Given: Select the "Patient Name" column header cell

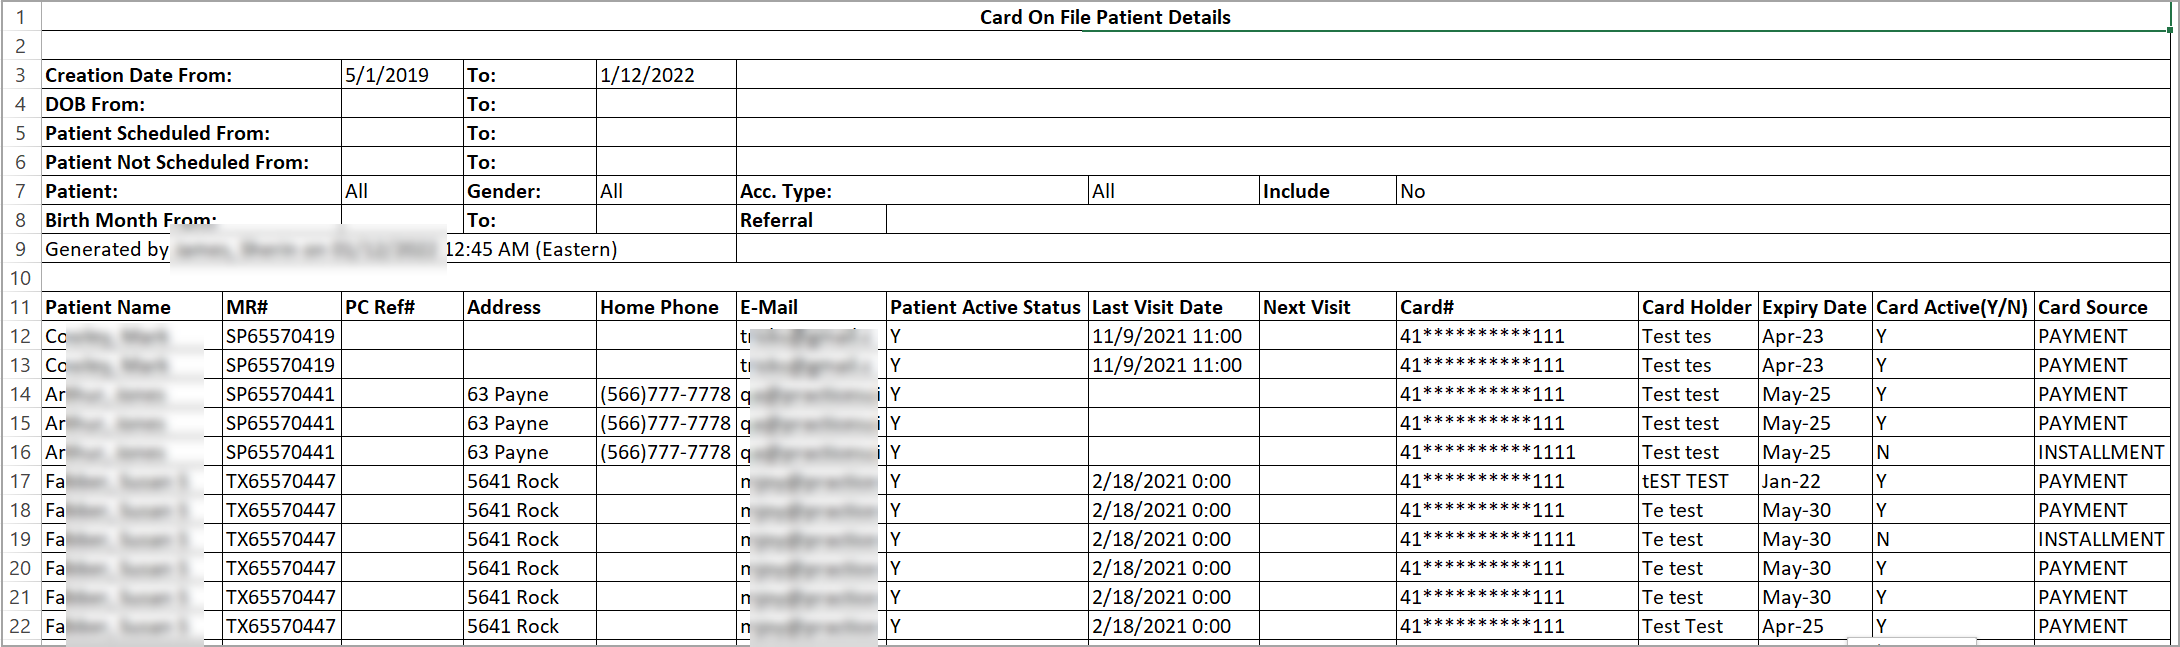Looking at the screenshot, I should click(x=108, y=307).
